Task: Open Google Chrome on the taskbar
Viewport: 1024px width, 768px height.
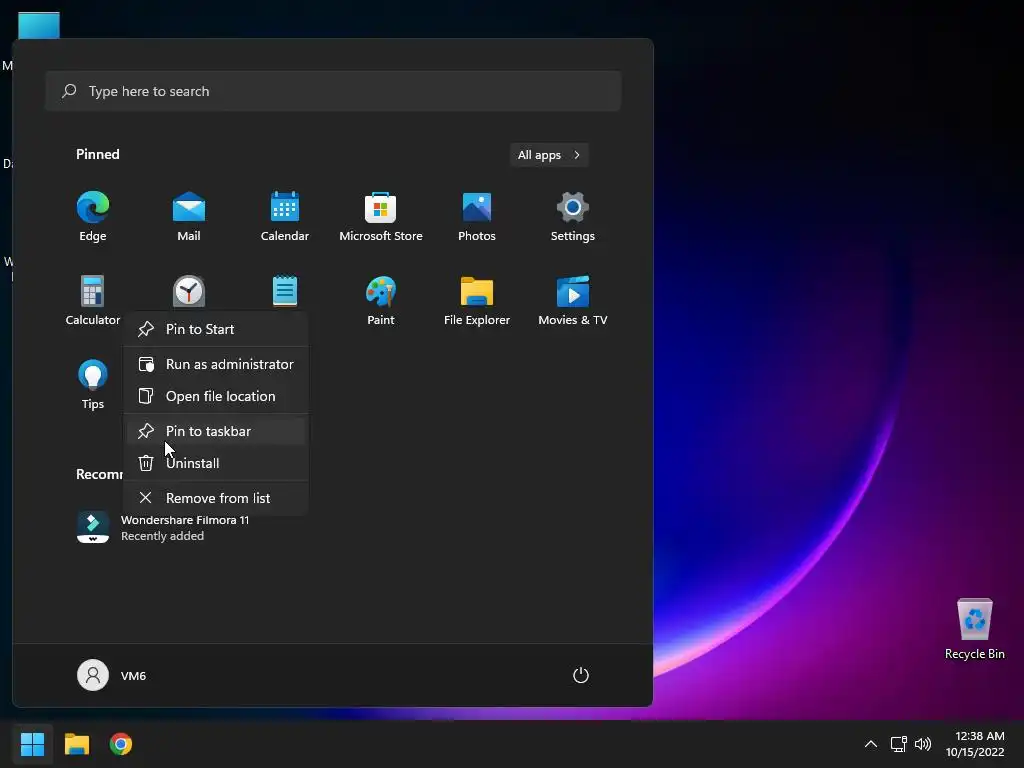Action: [x=121, y=744]
